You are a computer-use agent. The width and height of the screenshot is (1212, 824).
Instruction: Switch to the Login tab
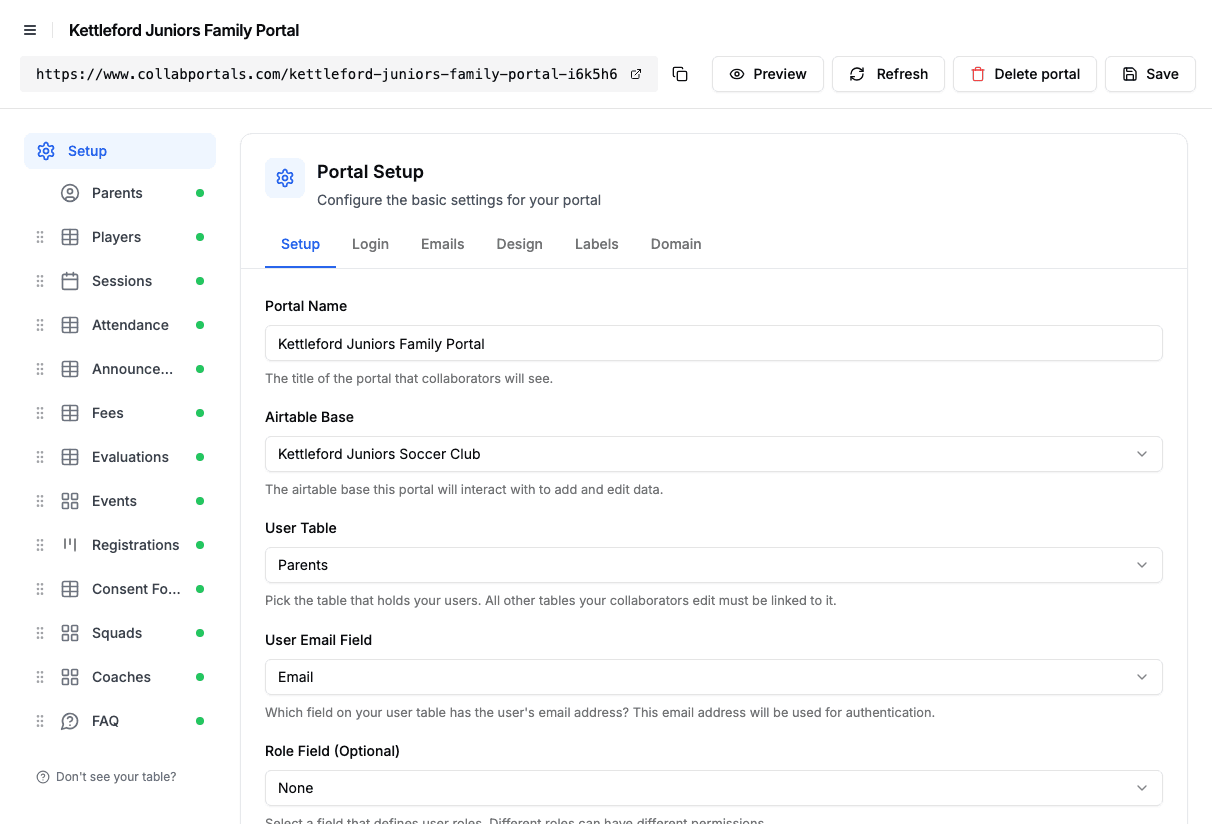point(370,244)
